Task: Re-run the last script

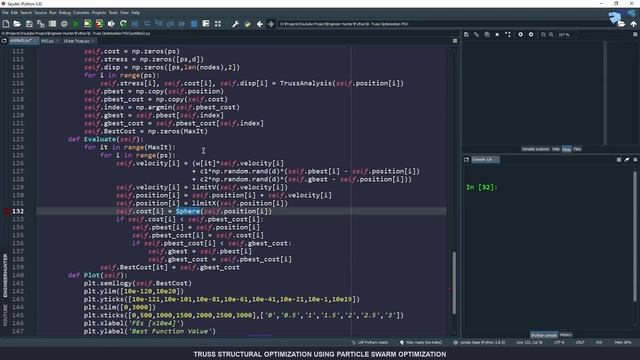Action: (123, 24)
